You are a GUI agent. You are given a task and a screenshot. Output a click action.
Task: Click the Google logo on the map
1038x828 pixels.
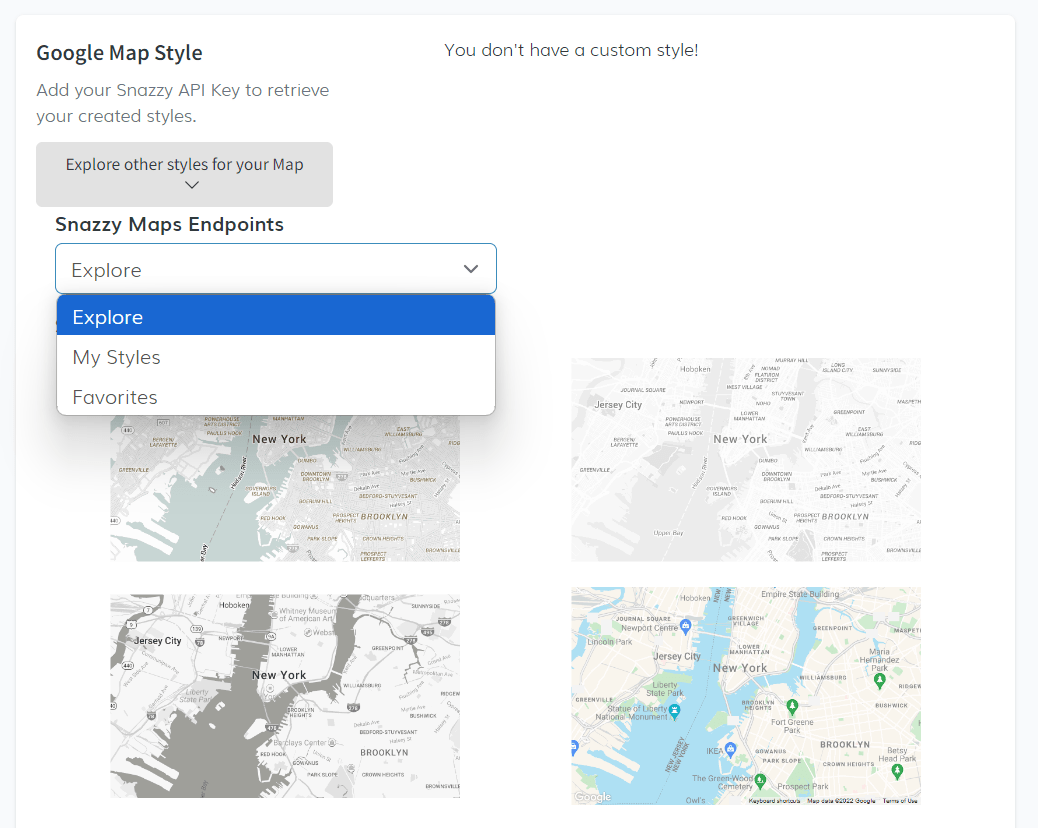(x=592, y=797)
